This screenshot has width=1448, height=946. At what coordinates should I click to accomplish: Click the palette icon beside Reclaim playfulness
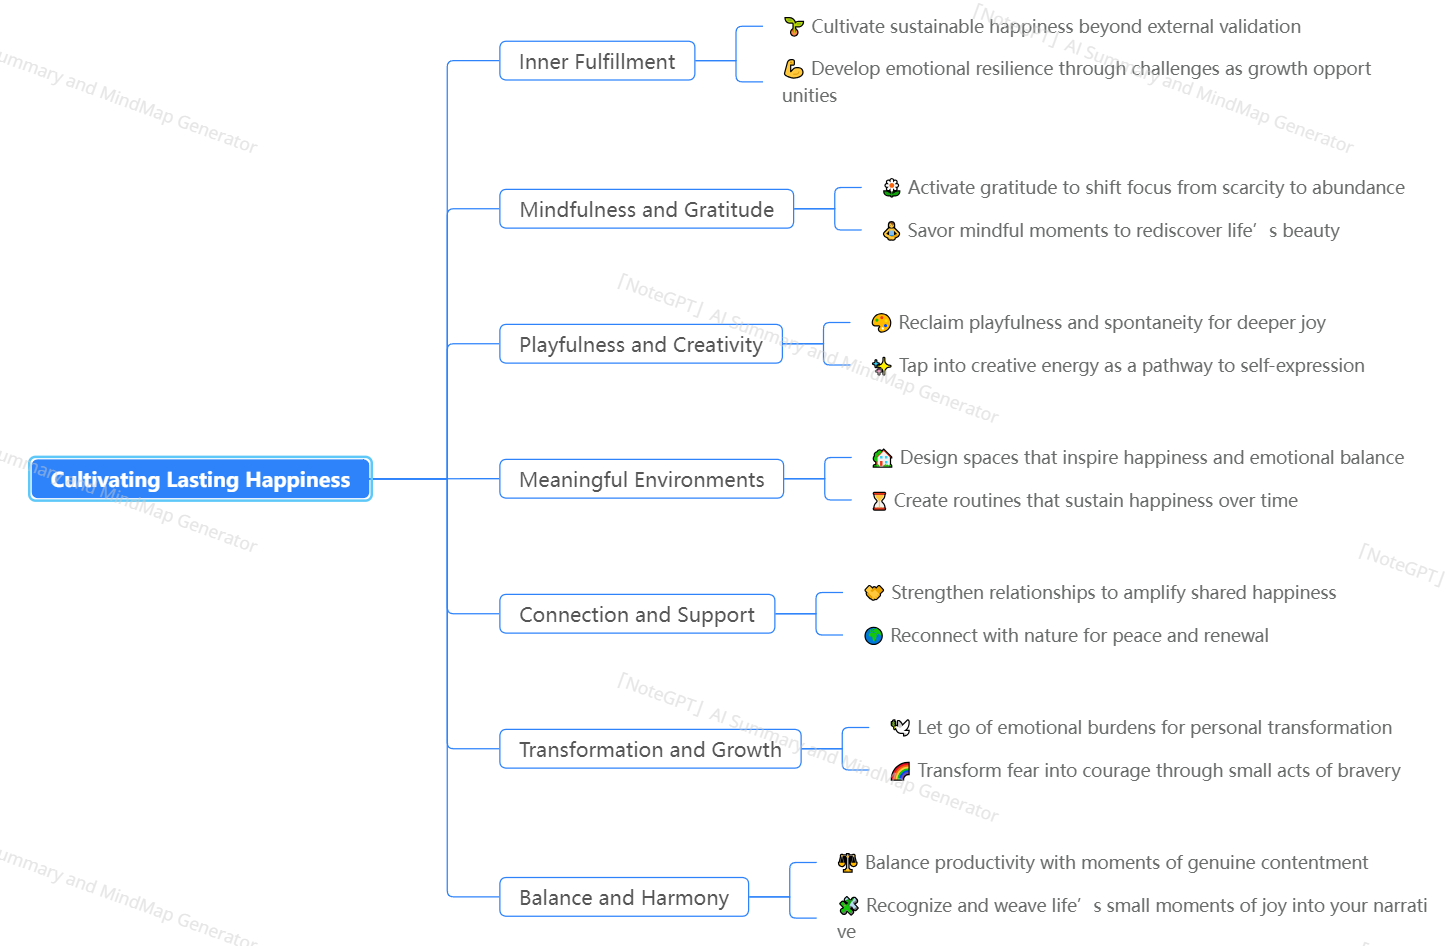(x=881, y=323)
